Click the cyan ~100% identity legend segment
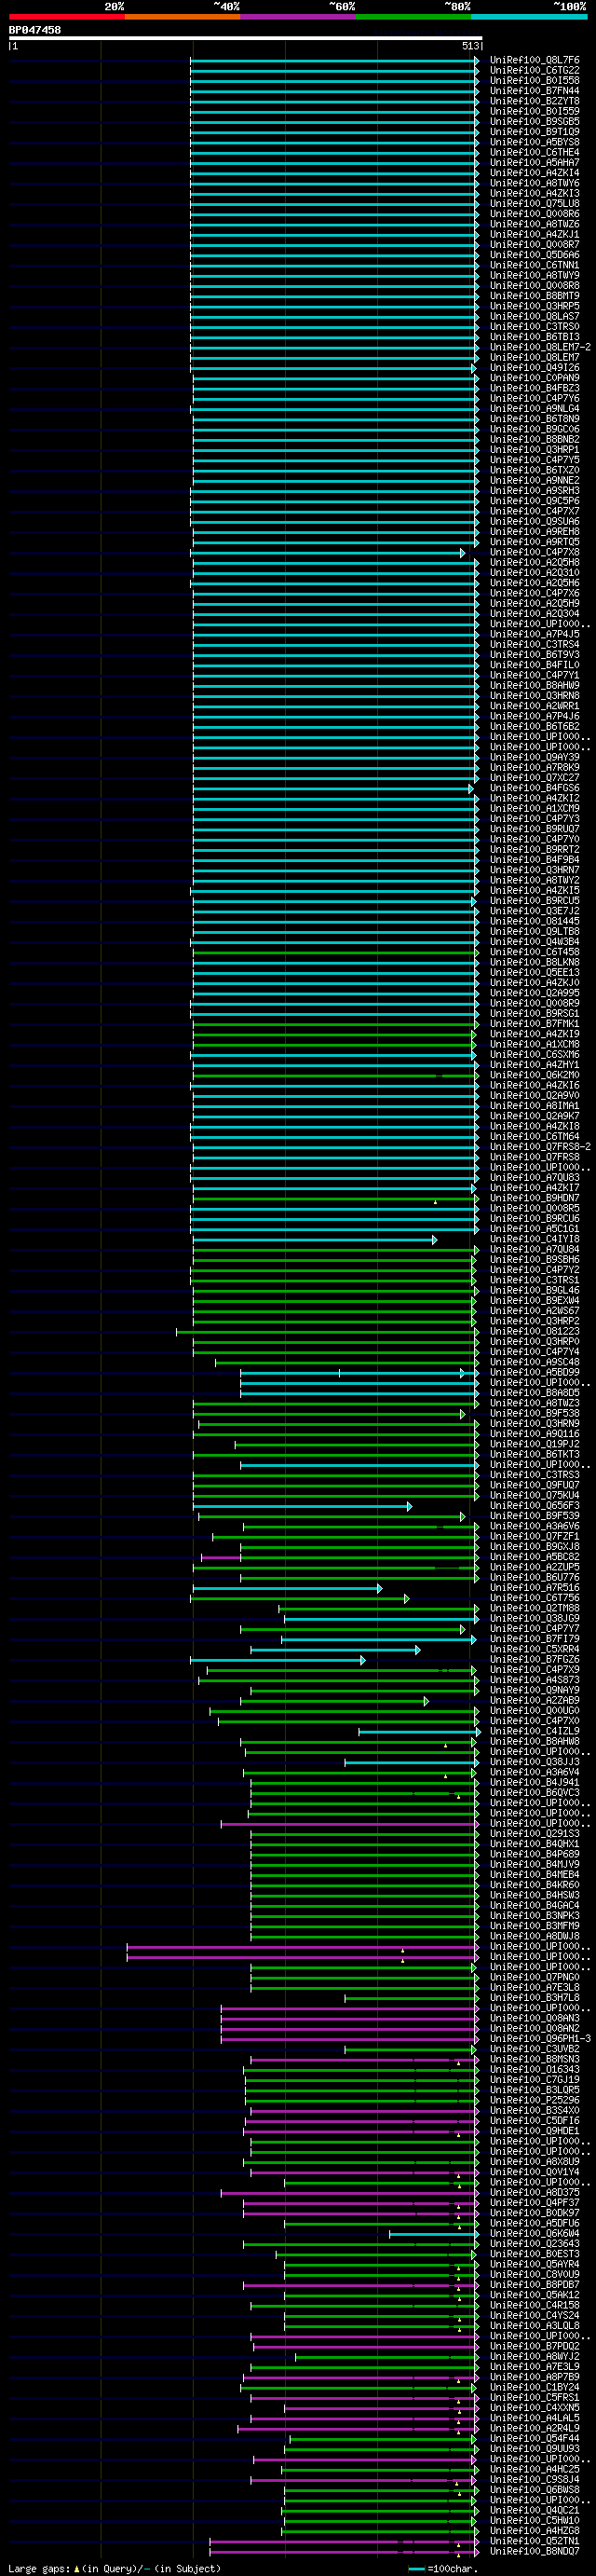The image size is (596, 2576). pos(529,17)
